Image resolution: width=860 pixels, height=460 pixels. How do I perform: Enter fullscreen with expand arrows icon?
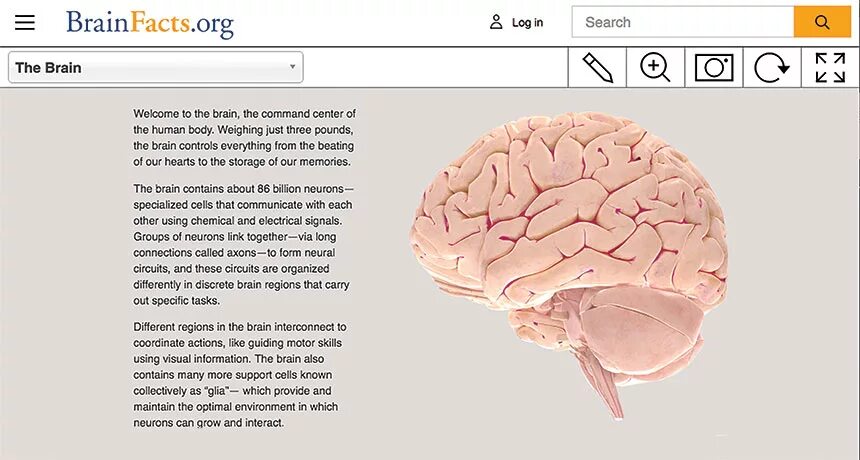pyautogui.click(x=830, y=67)
